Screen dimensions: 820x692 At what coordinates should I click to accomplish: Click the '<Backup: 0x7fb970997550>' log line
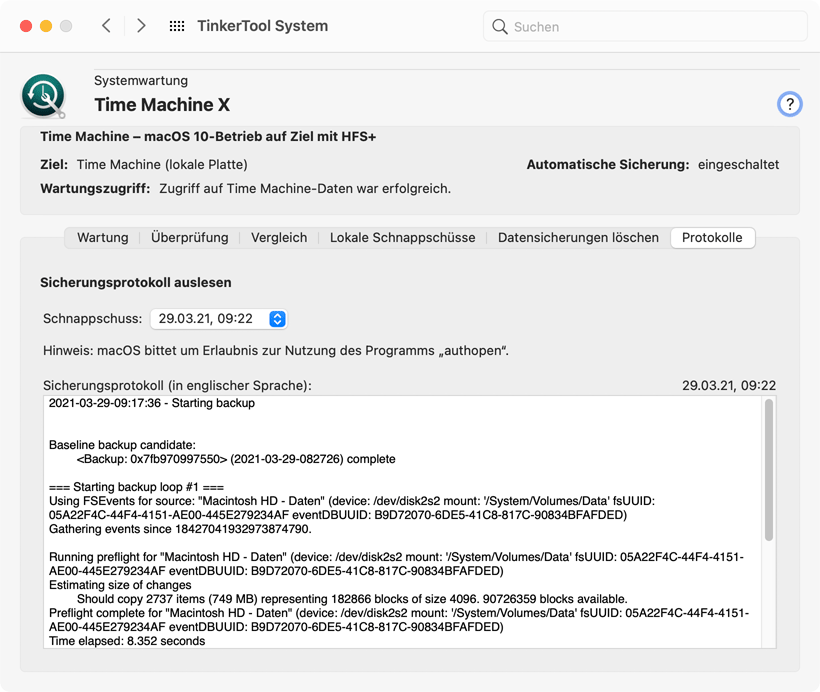coord(236,459)
